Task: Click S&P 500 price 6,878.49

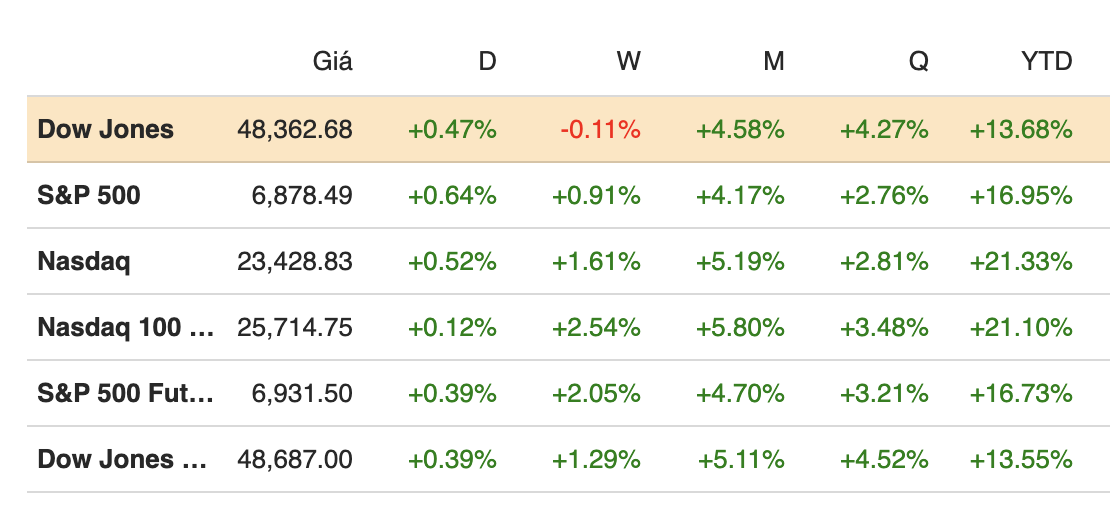Action: (x=301, y=195)
